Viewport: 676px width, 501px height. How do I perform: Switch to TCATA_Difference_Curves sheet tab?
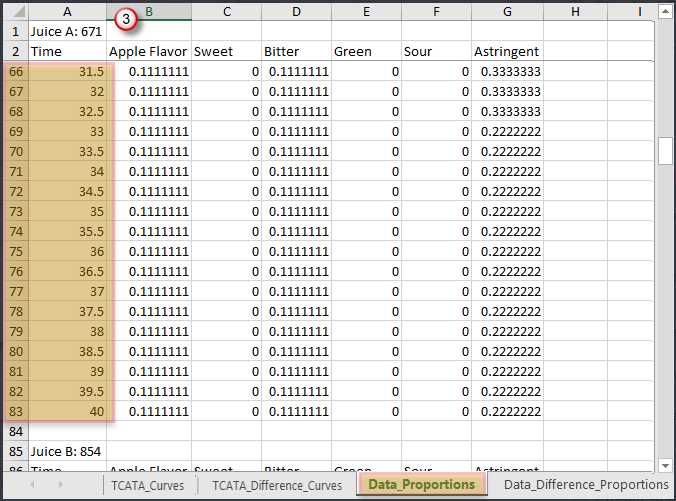coord(277,485)
